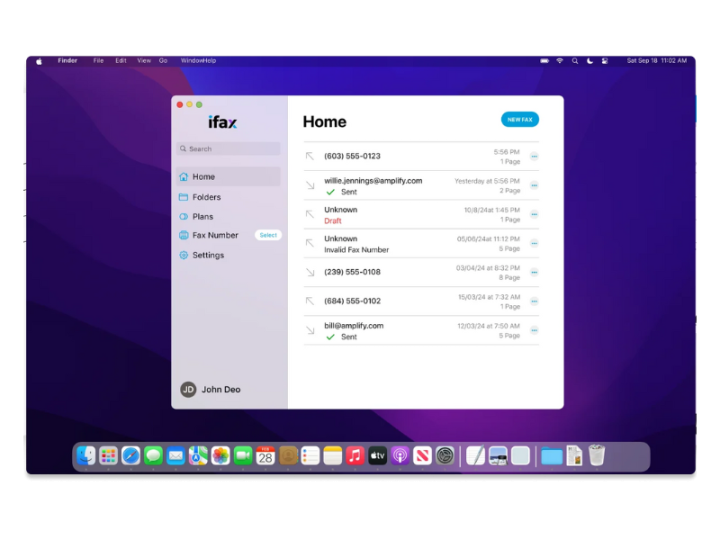
Task: Open the Home sidebar item
Action: click(228, 177)
